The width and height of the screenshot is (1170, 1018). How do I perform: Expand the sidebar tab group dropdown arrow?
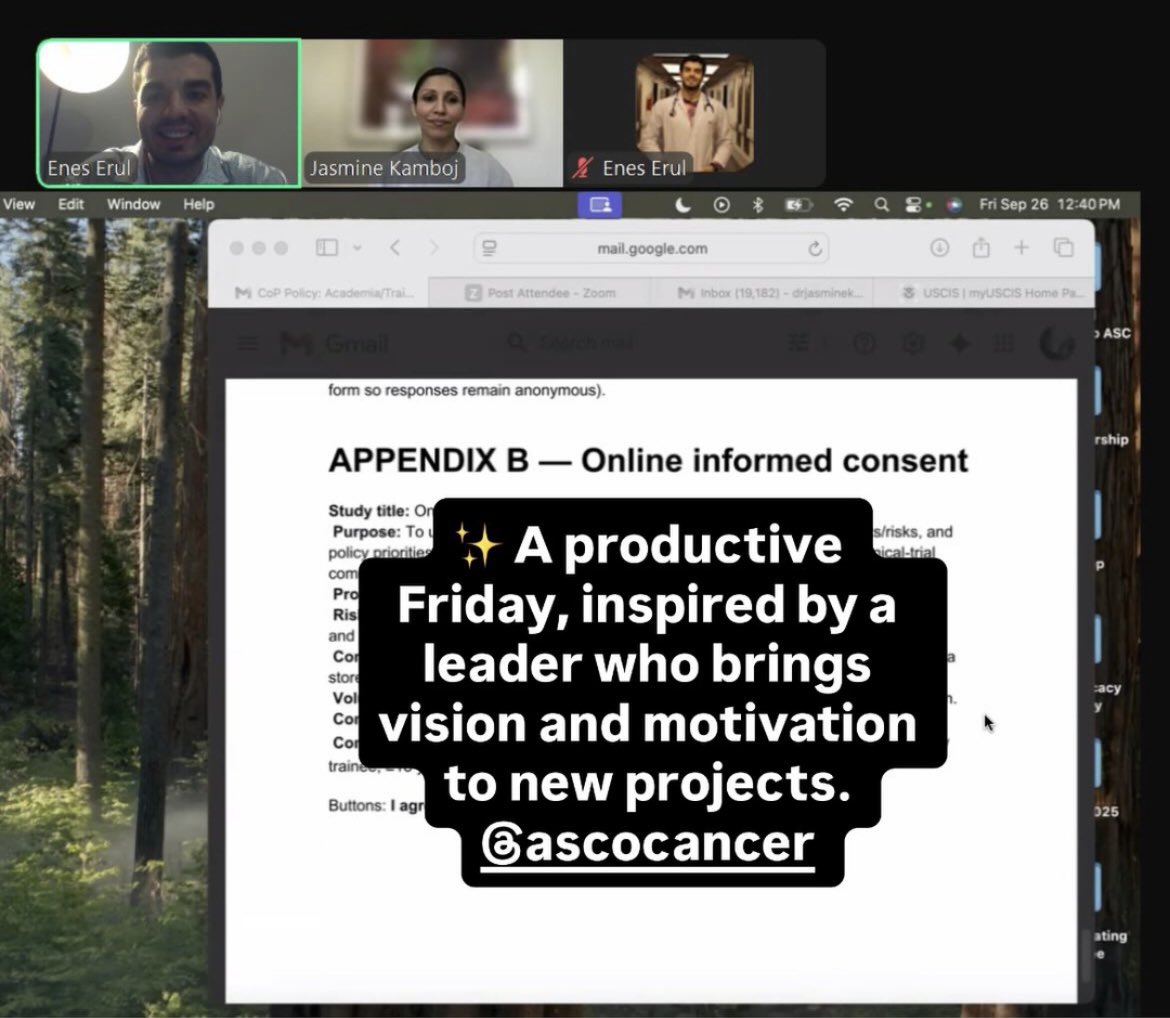coord(357,248)
